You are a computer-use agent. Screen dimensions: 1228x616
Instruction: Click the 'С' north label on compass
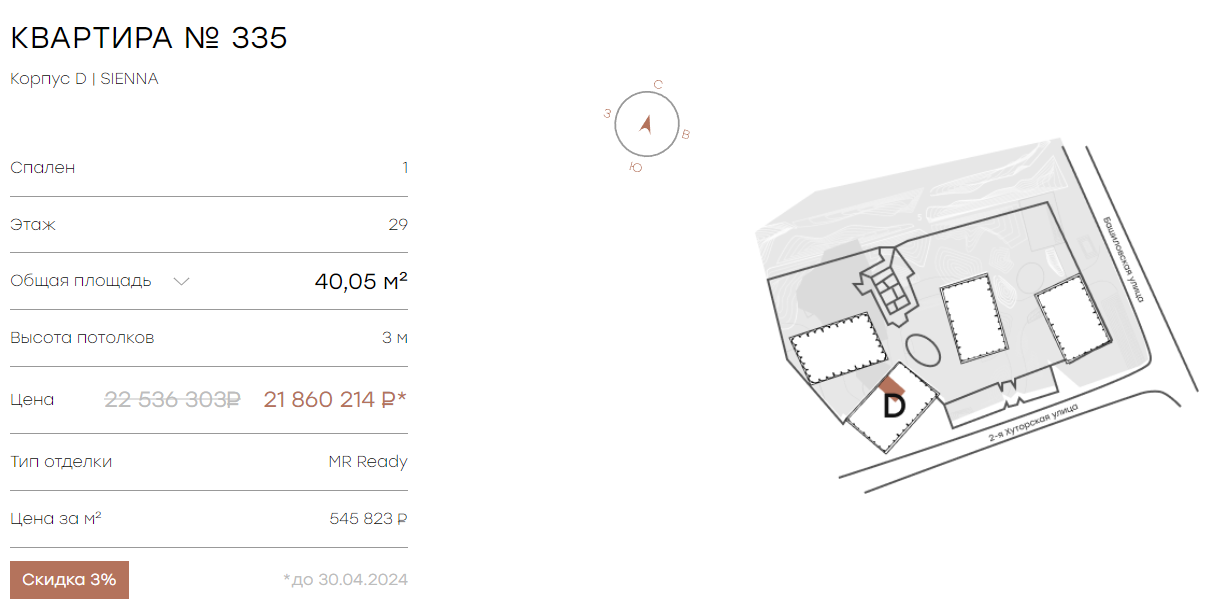tap(658, 84)
